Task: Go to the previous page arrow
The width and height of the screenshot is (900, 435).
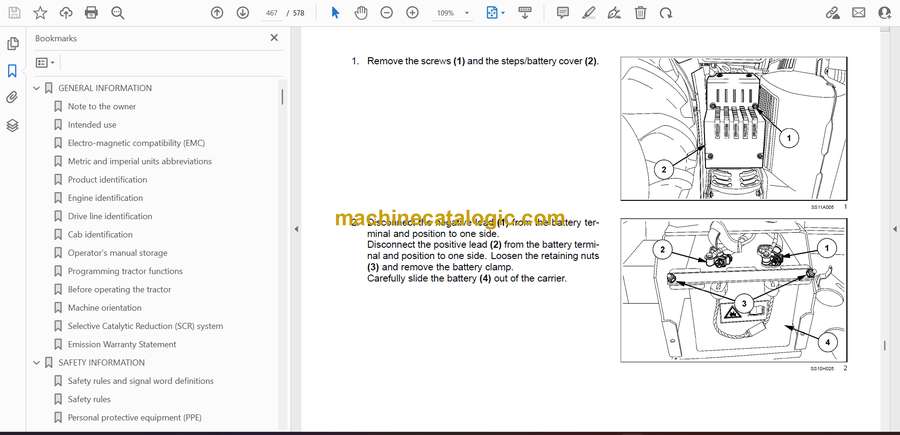Action: [x=217, y=13]
